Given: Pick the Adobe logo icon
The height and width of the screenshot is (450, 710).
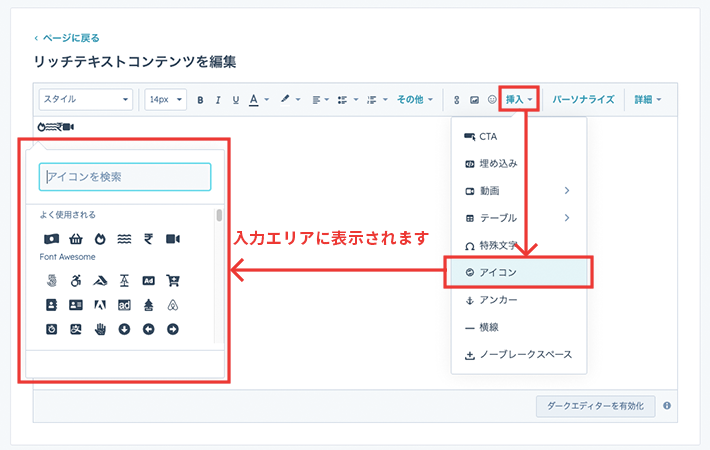Looking at the screenshot, I should [100, 305].
